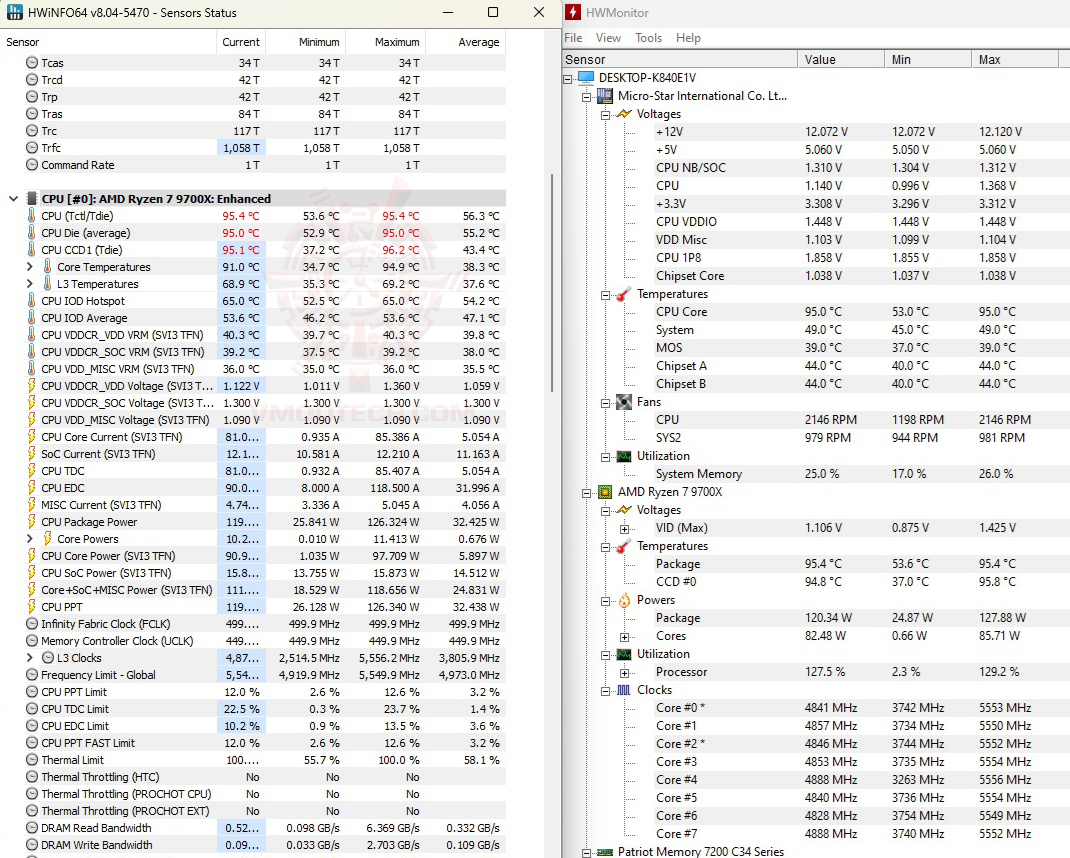Click the HWMonitor lightning bolt title icon
1070x858 pixels.
[573, 12]
